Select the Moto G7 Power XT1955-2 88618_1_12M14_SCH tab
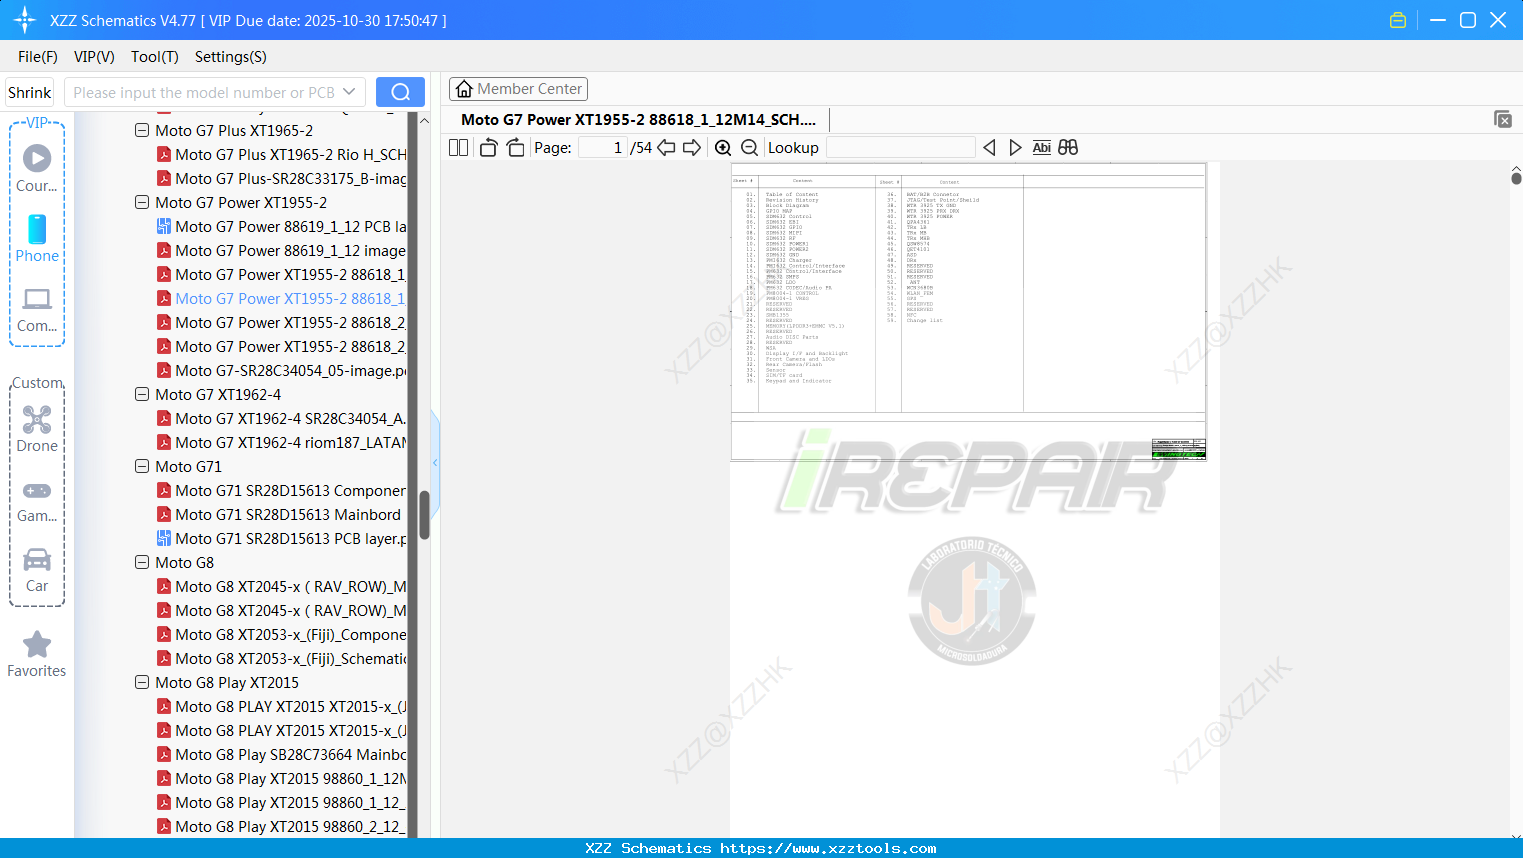This screenshot has height=858, width=1523. click(x=638, y=120)
